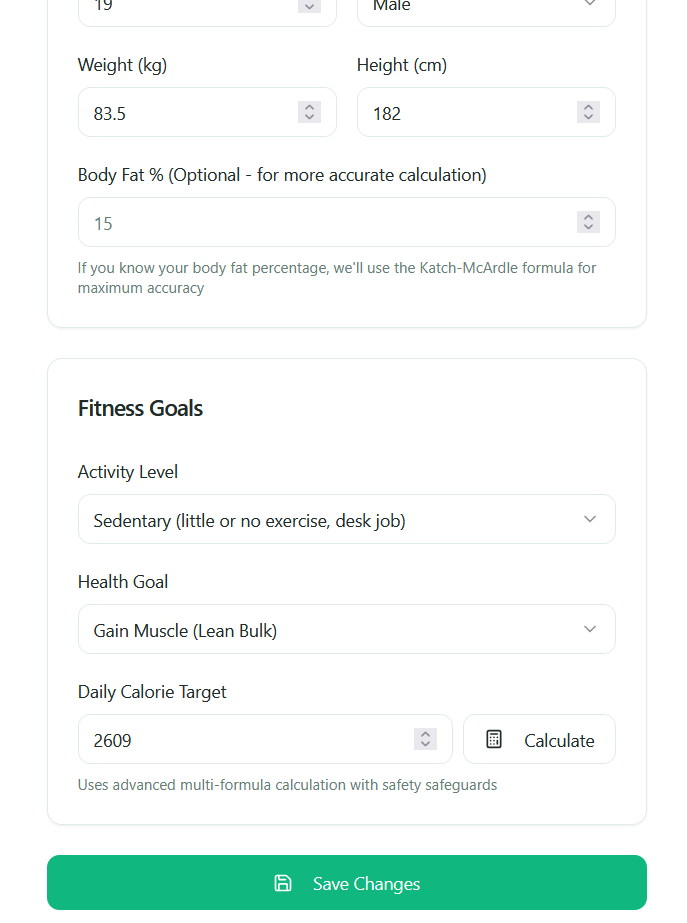Decrease calorie target using the down arrow
Viewport: 687px width, 923px height.
[x=425, y=744]
